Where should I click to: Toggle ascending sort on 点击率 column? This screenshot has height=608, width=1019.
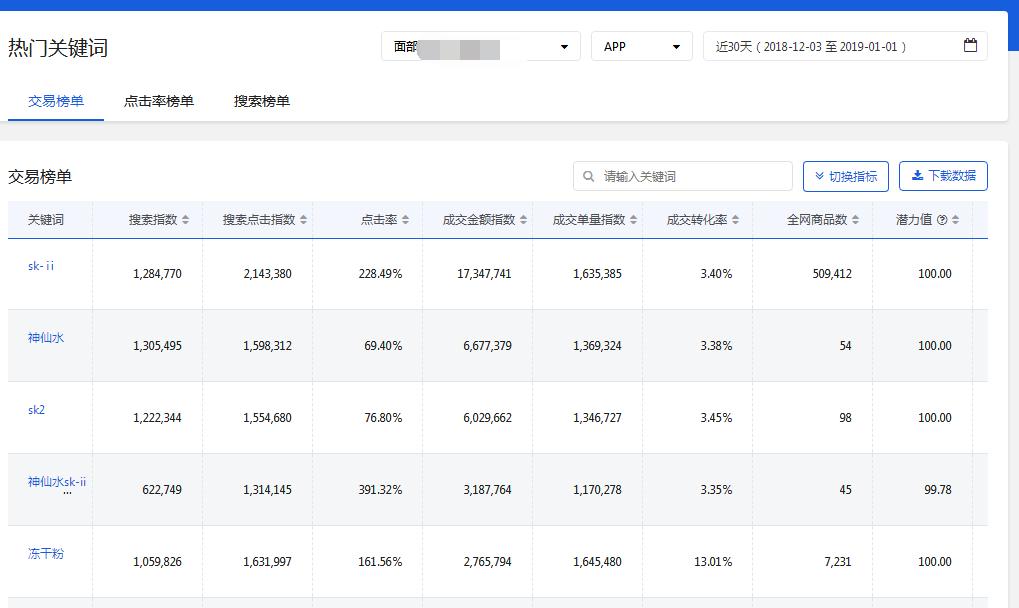[407, 219]
